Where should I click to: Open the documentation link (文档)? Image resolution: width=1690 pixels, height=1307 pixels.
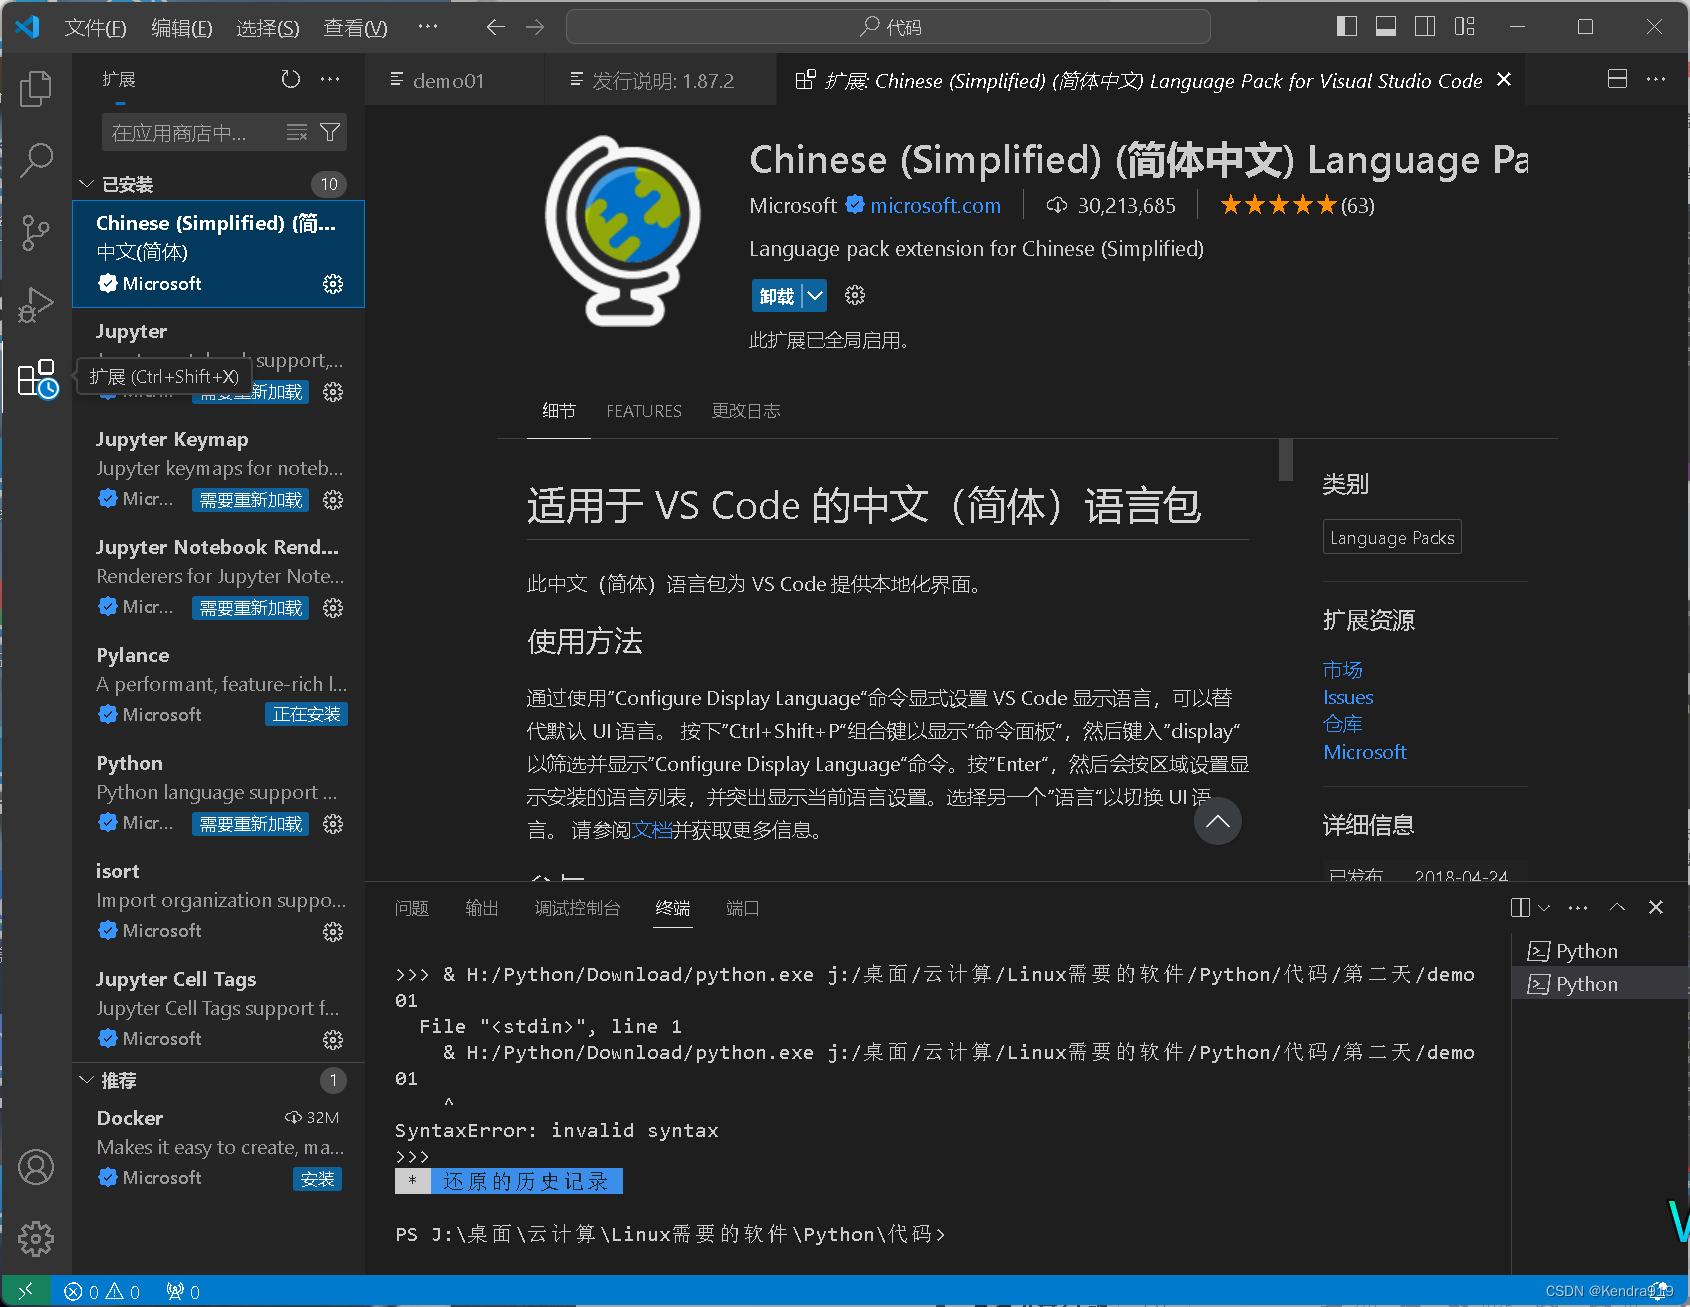click(x=652, y=830)
